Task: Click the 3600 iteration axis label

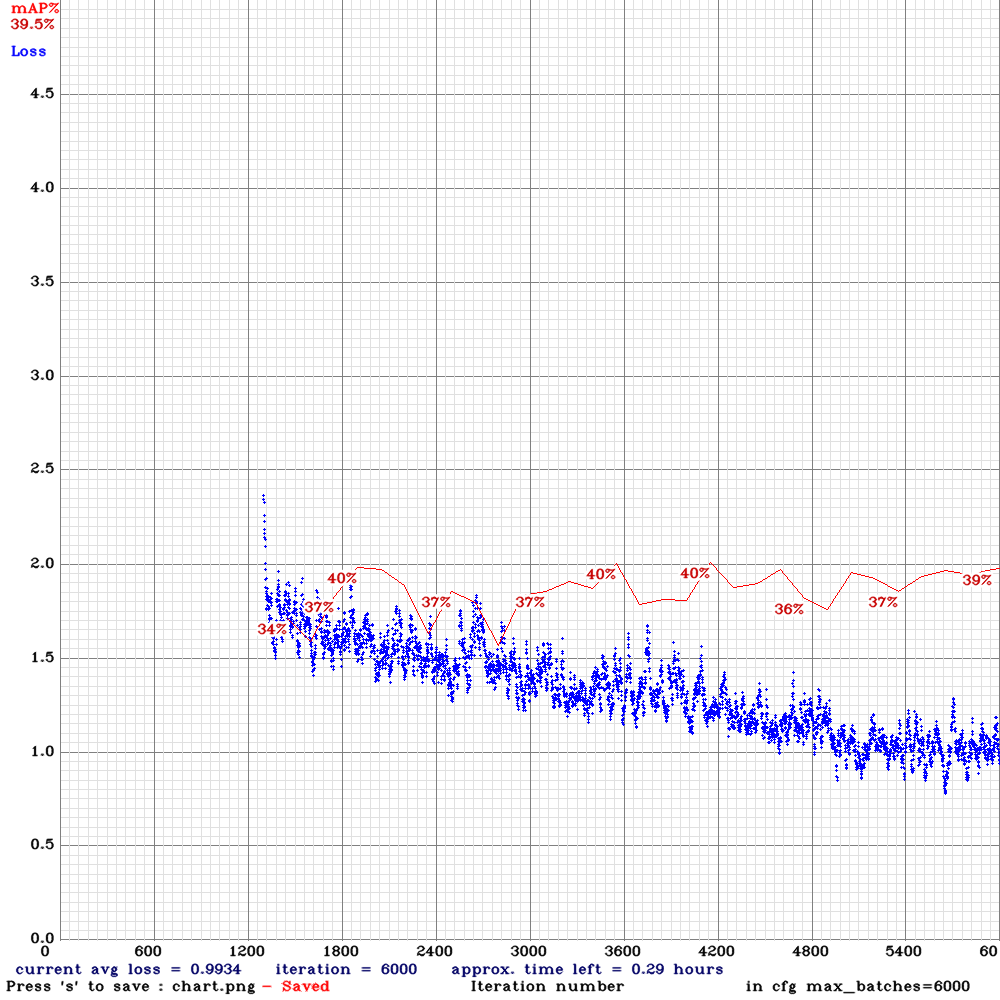Action: click(x=622, y=951)
